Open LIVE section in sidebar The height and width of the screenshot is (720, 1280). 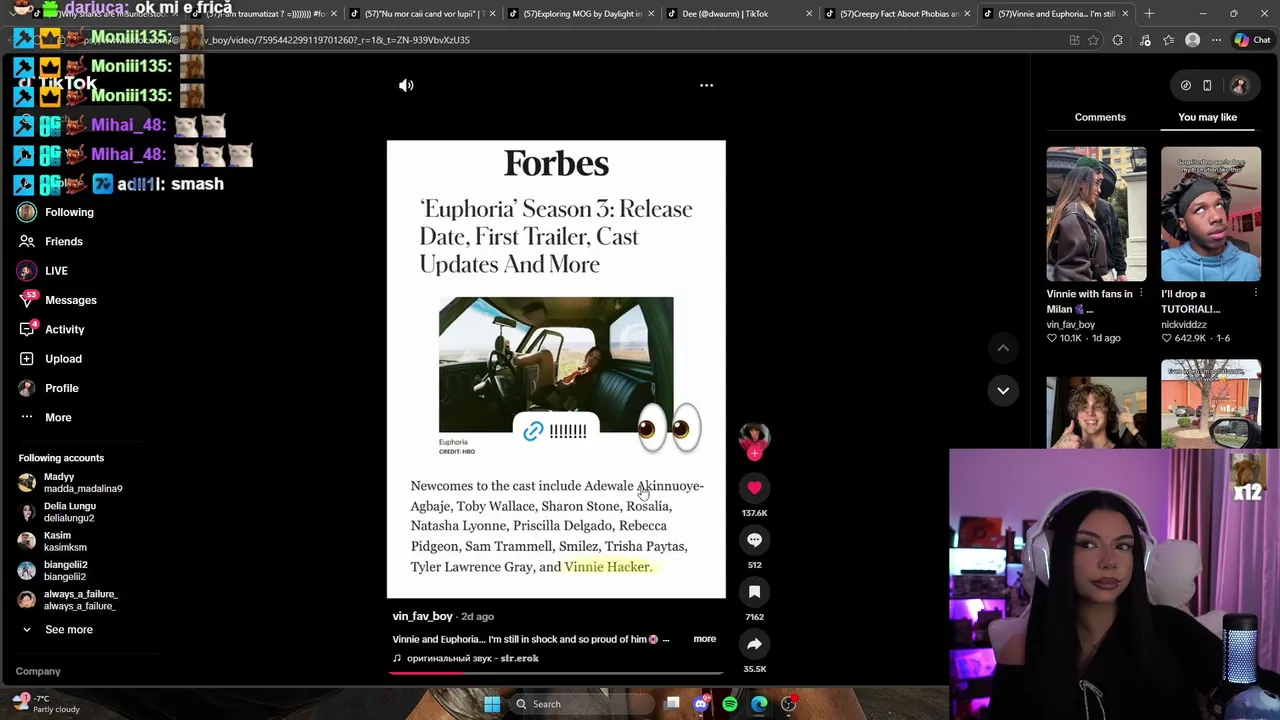click(x=42, y=271)
